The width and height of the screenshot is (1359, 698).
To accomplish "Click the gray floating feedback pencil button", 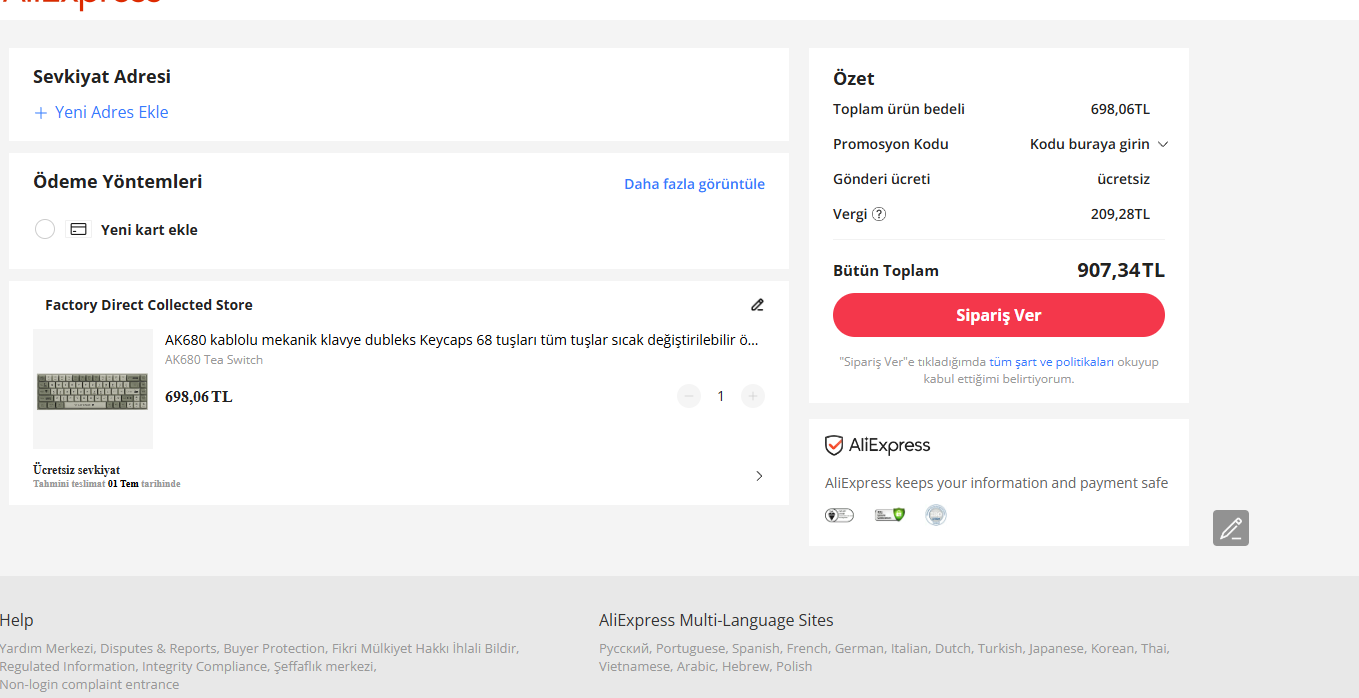I will (x=1230, y=528).
